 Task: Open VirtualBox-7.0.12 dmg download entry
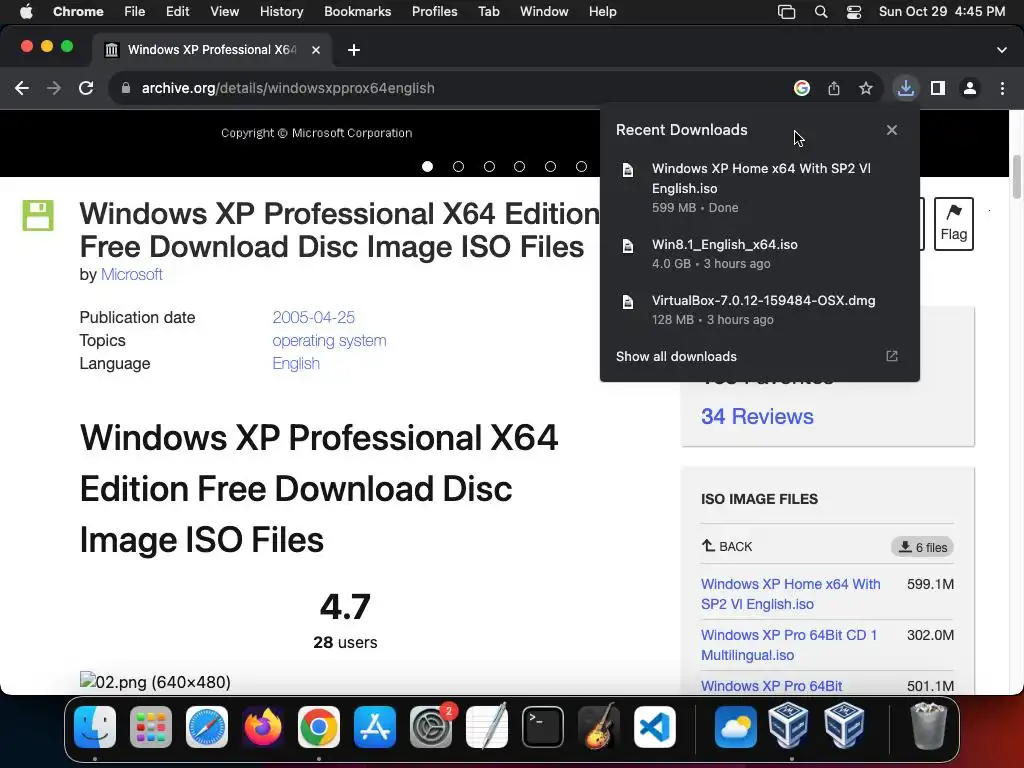(x=760, y=310)
